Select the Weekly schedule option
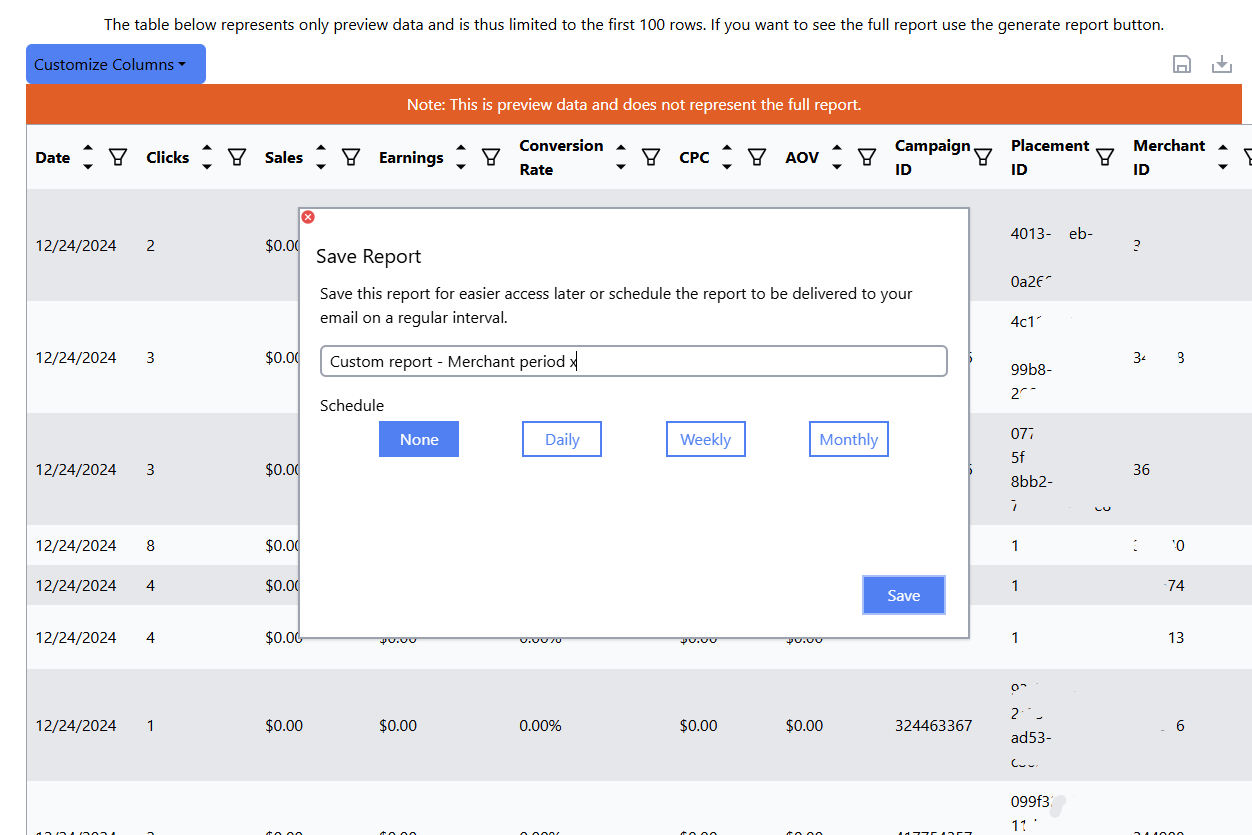This screenshot has width=1252, height=835. click(706, 439)
